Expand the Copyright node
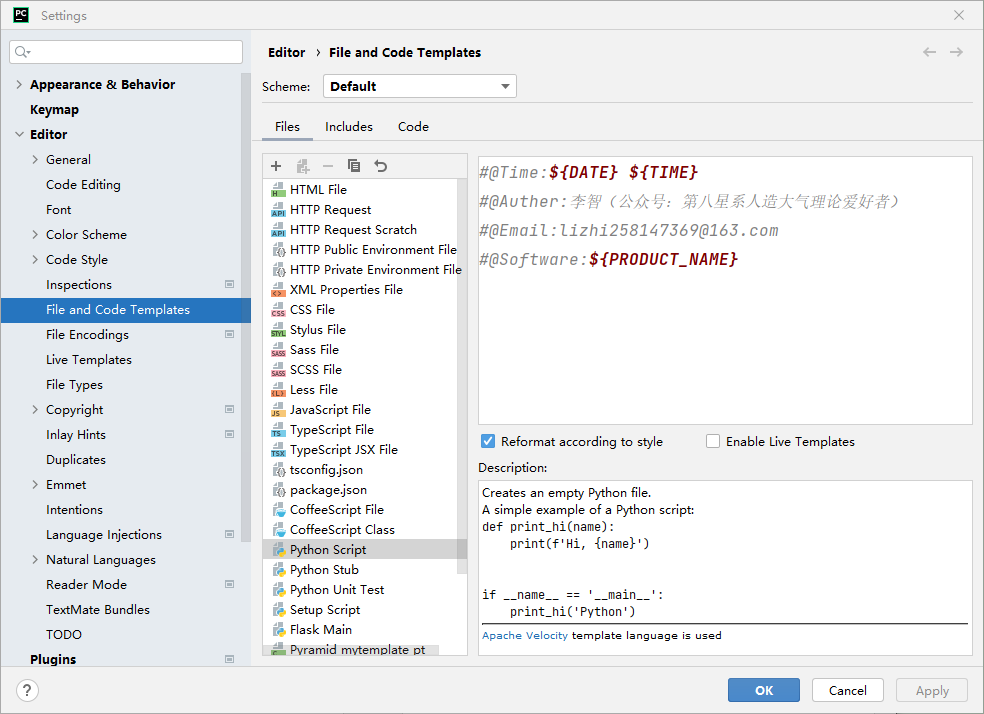The height and width of the screenshot is (714, 984). 35,410
